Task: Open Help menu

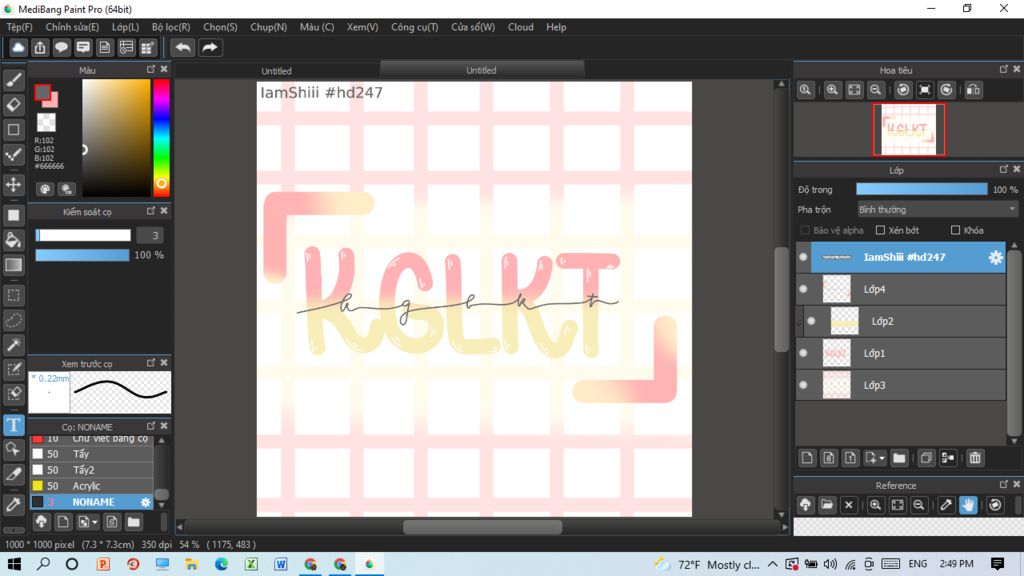Action: 556,27
